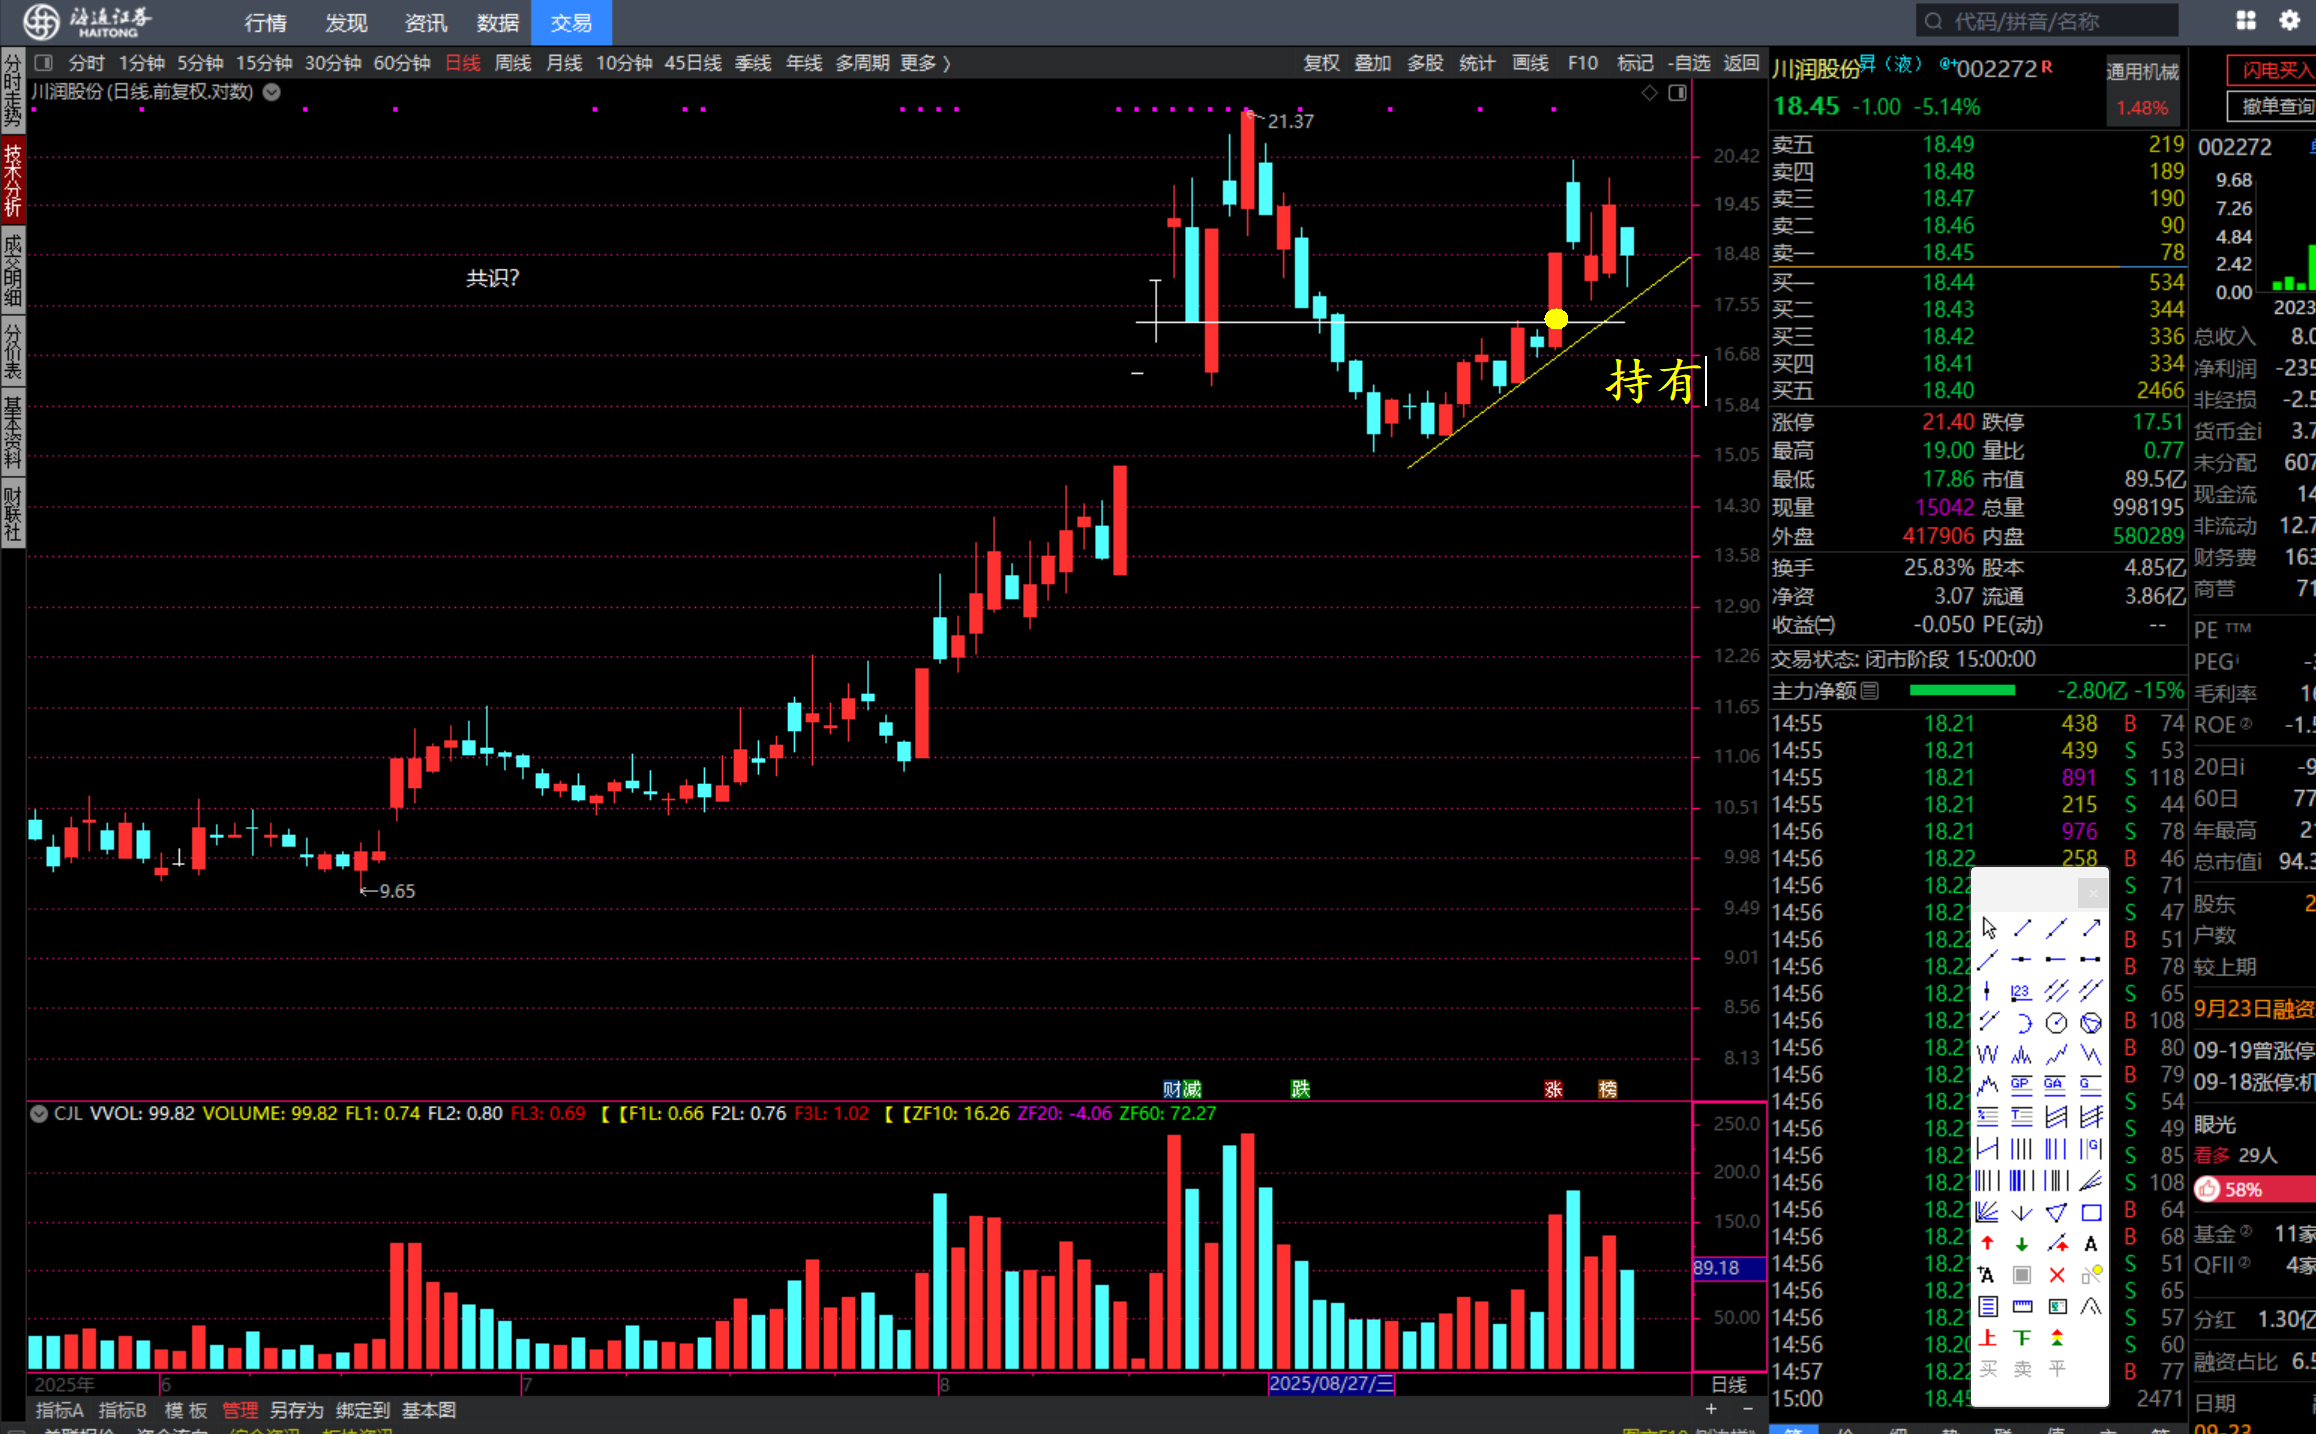Toggle 标记 mark option
Screen dimensions: 2316x1434
coord(1635,63)
